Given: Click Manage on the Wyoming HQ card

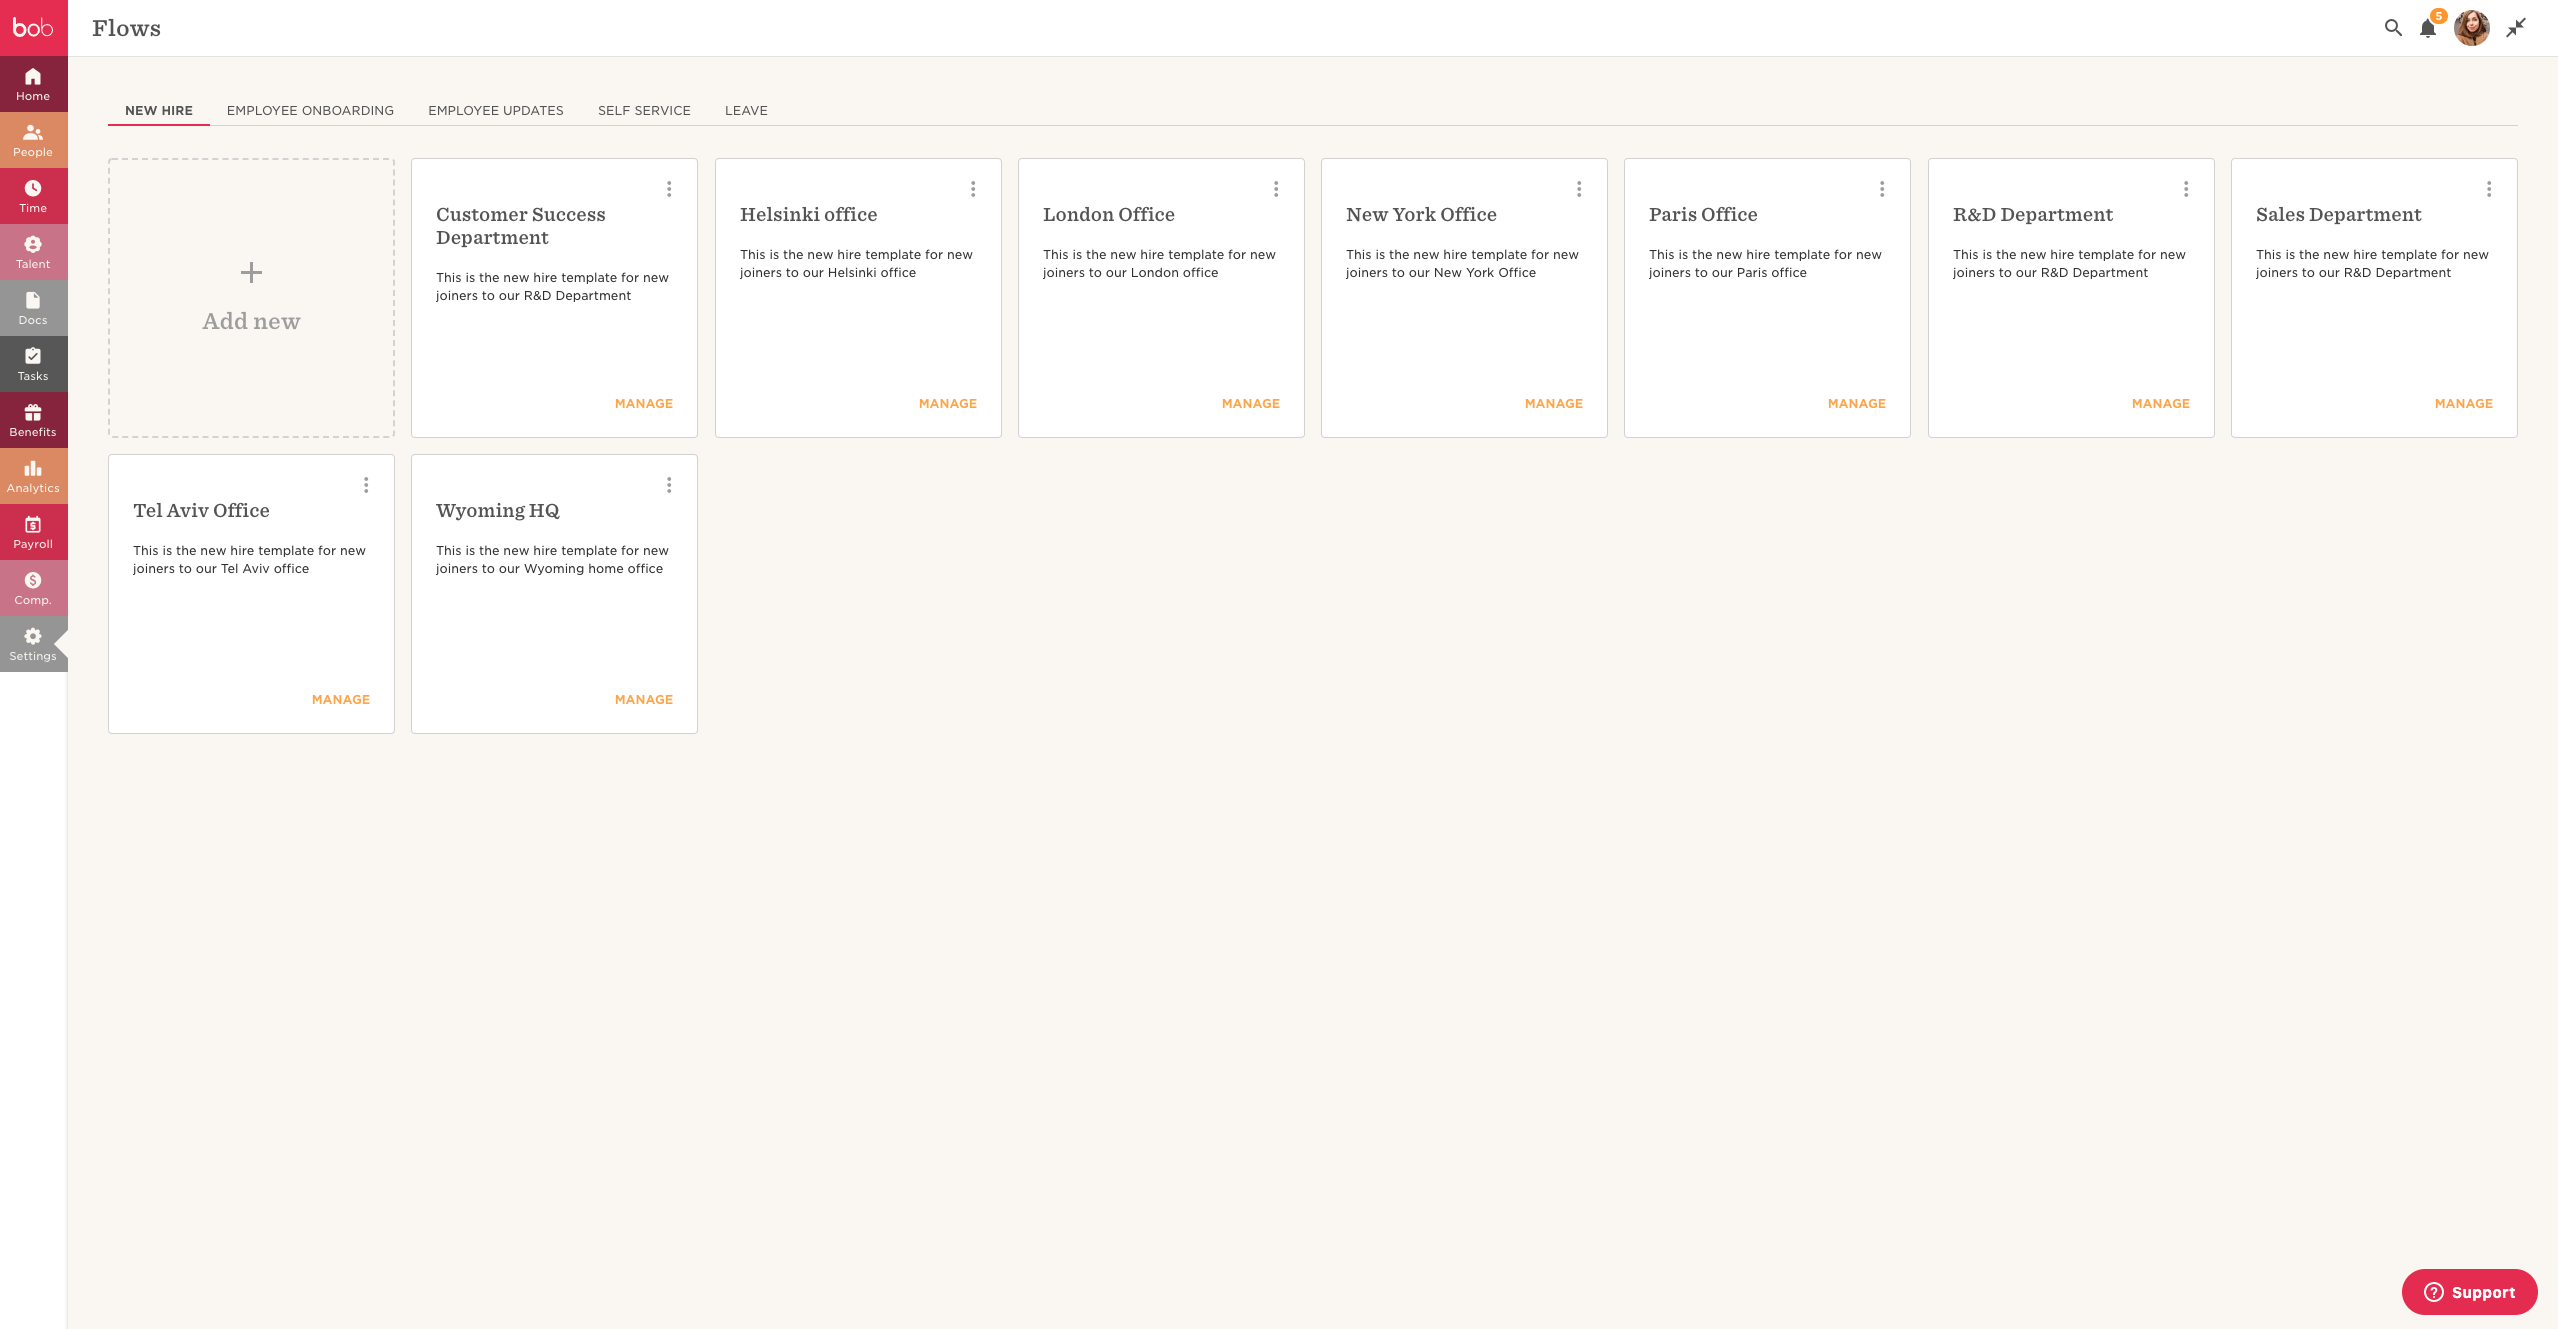Looking at the screenshot, I should pos(643,700).
